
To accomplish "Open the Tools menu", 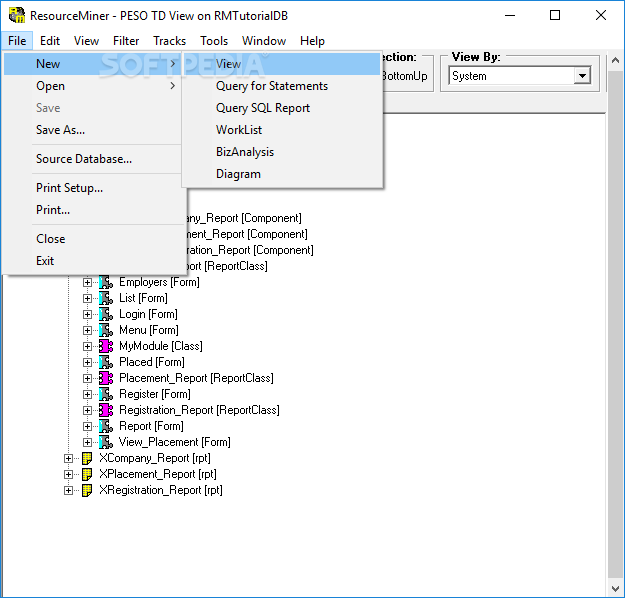I will (214, 41).
